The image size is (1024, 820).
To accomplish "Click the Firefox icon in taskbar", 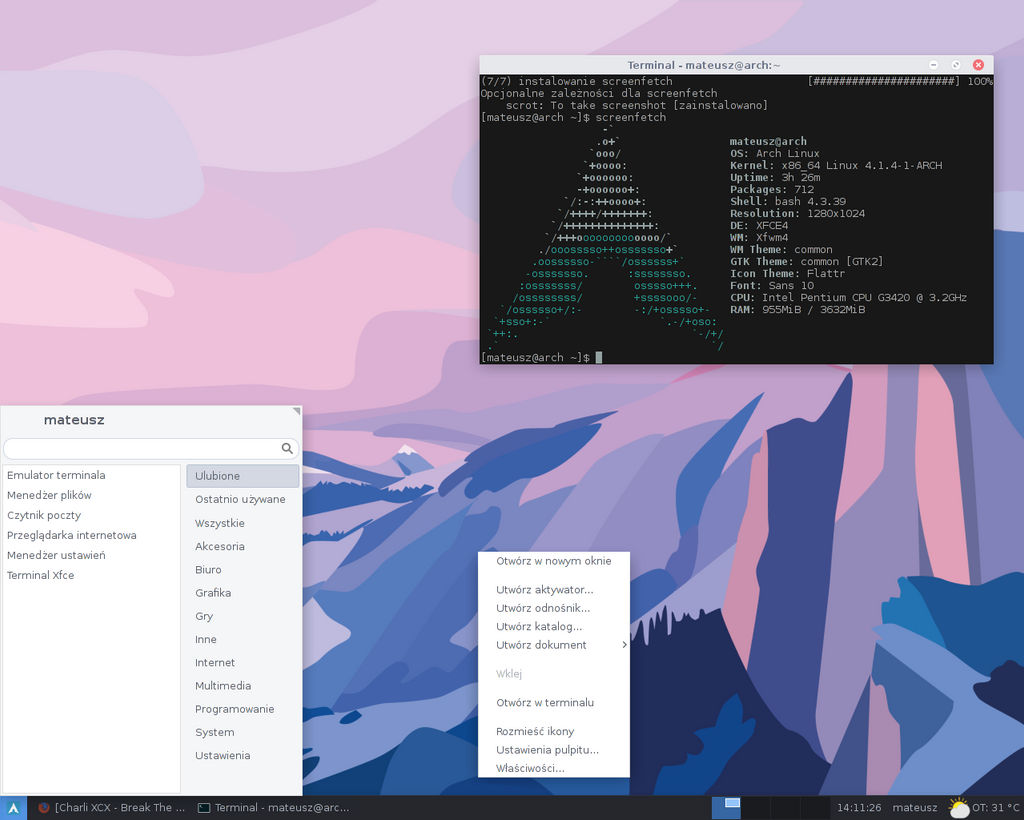I will (x=44, y=808).
